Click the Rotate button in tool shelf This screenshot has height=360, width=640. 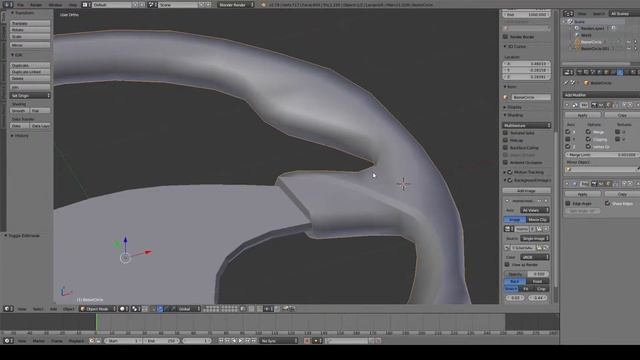pos(30,30)
